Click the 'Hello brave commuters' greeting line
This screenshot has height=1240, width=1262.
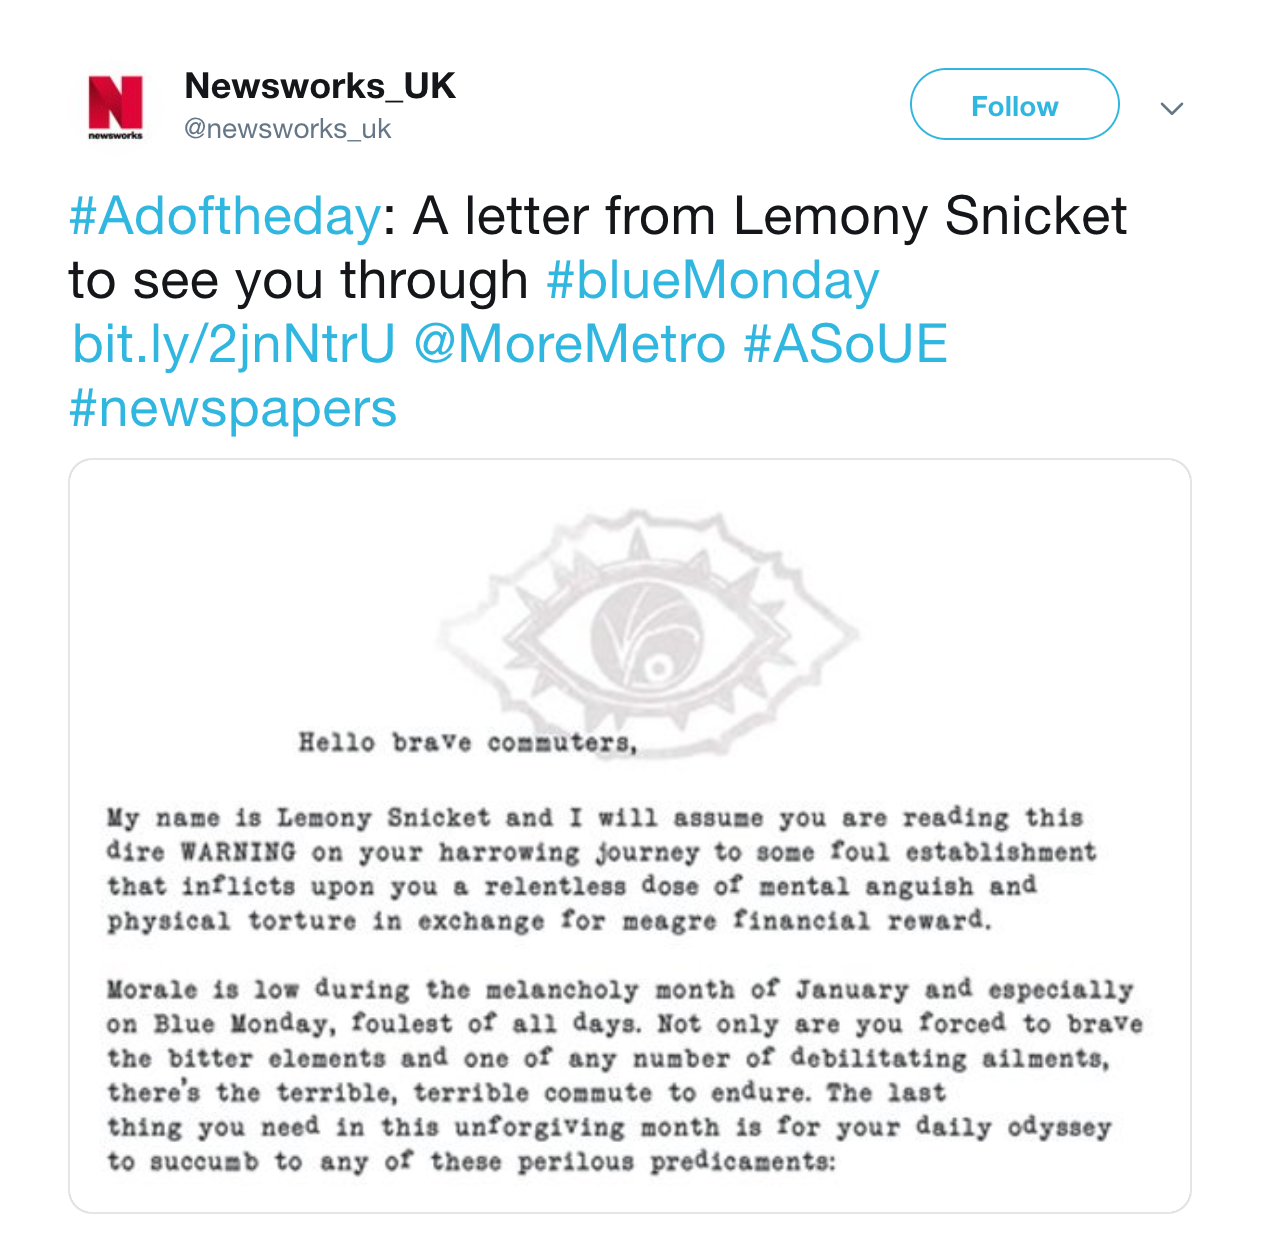click(x=468, y=743)
